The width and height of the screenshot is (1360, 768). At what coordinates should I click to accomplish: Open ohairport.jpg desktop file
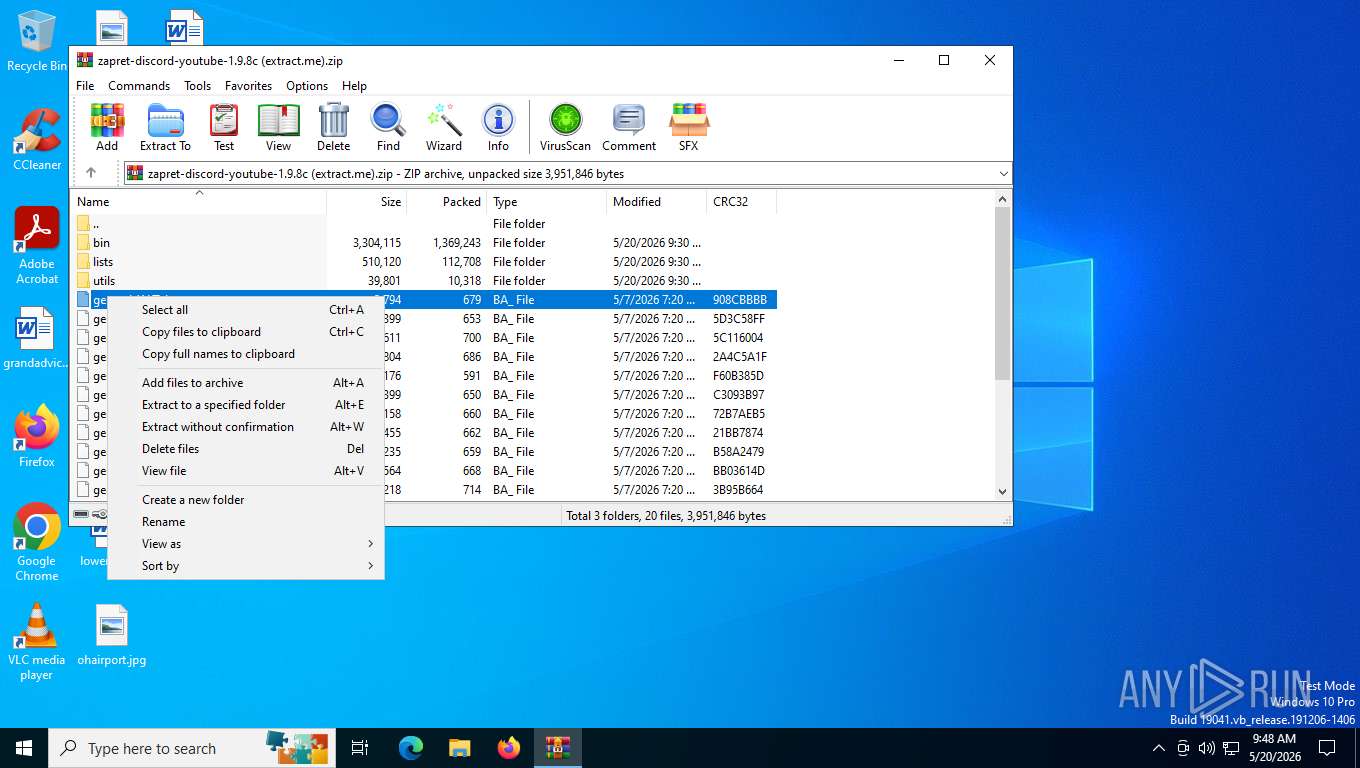pos(112,635)
